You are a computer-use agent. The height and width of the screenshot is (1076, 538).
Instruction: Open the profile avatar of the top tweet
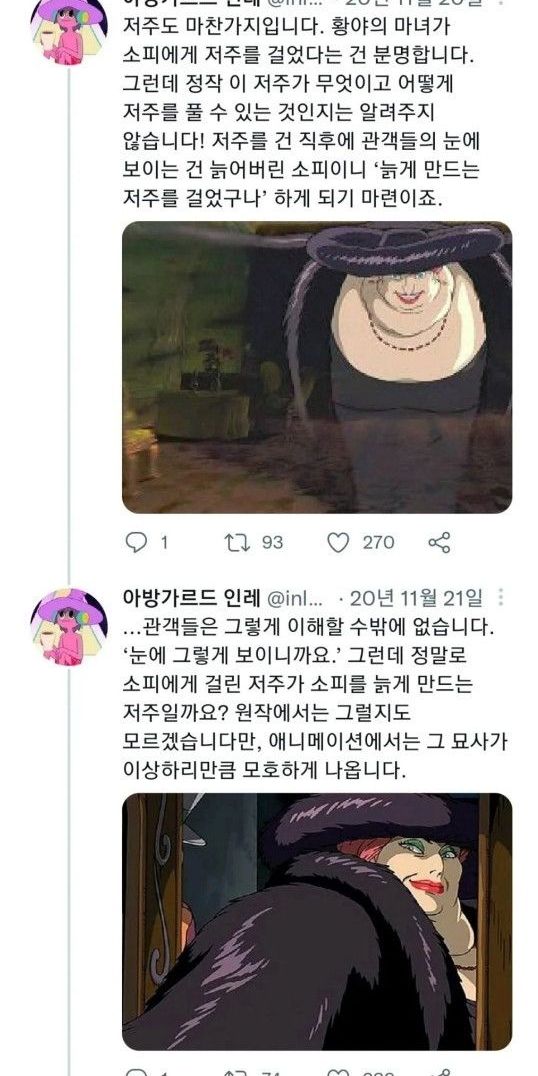68,32
